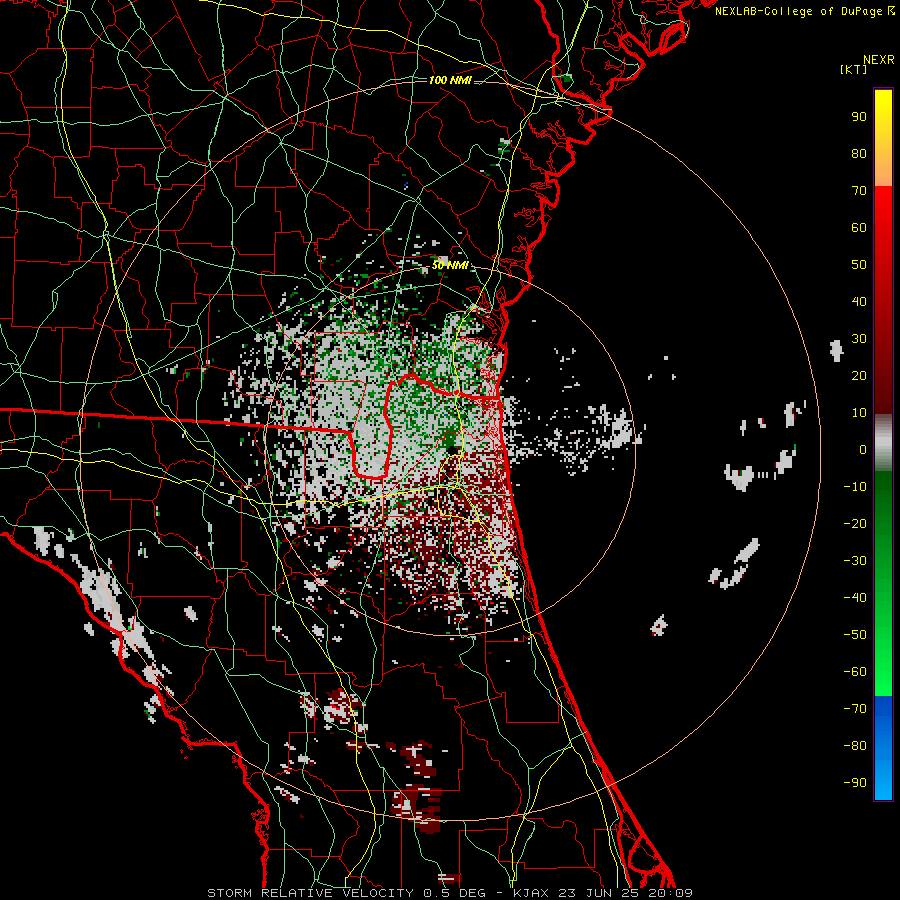Select the -90 value on the velocity scale

pyautogui.click(x=855, y=783)
